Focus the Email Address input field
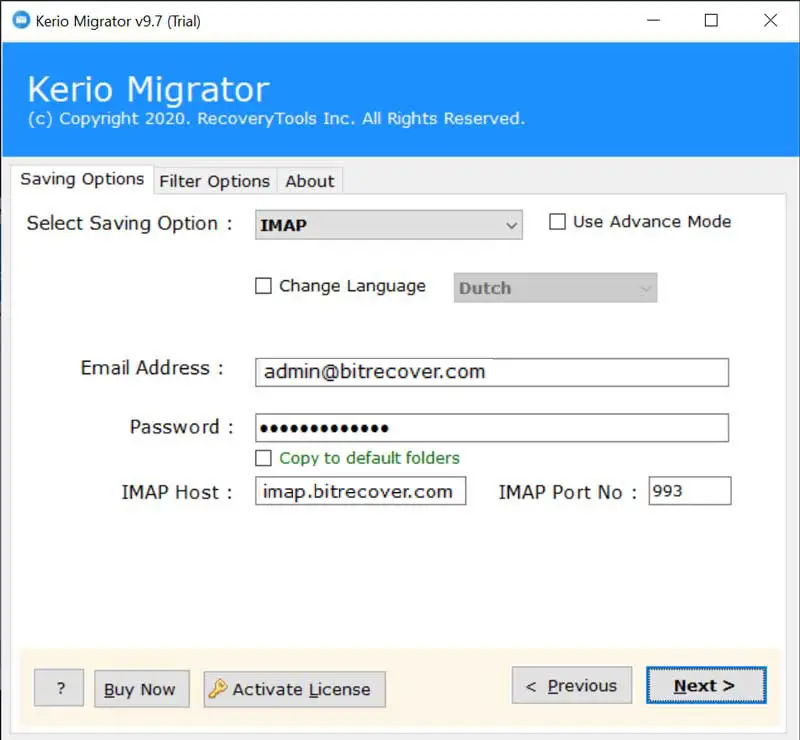The height and width of the screenshot is (740, 800). click(492, 372)
